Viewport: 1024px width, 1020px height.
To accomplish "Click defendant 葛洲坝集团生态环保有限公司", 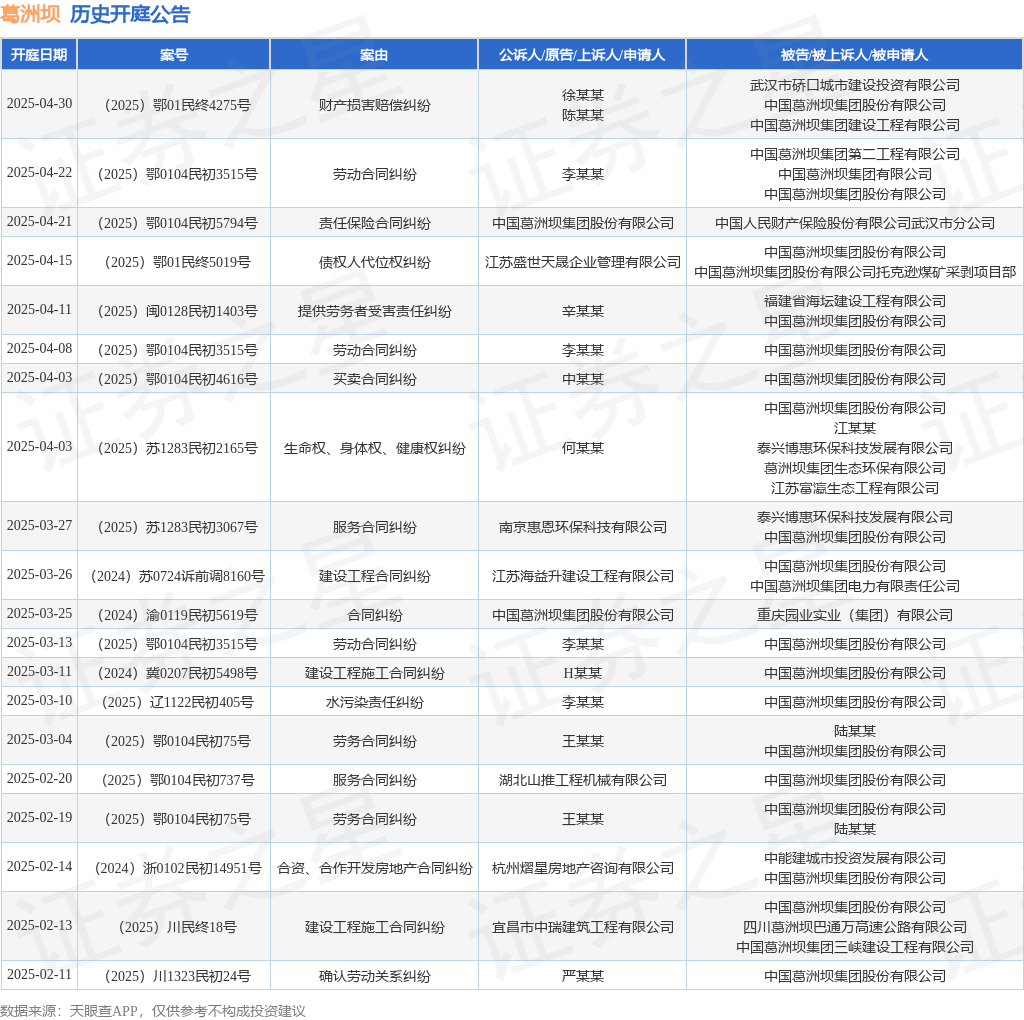I will click(x=854, y=468).
